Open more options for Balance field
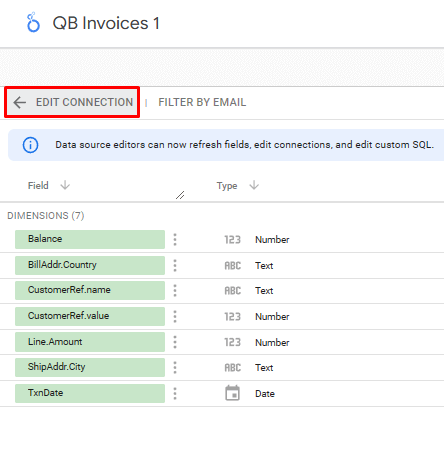The height and width of the screenshot is (454, 444). pos(175,240)
